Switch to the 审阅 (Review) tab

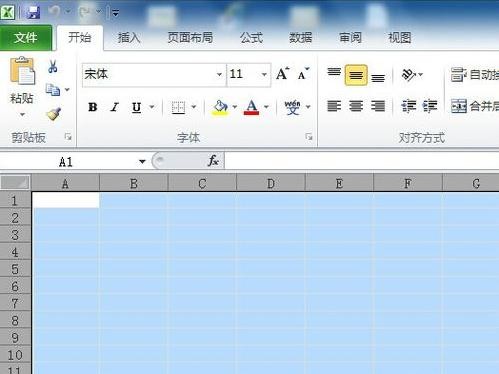[350, 38]
